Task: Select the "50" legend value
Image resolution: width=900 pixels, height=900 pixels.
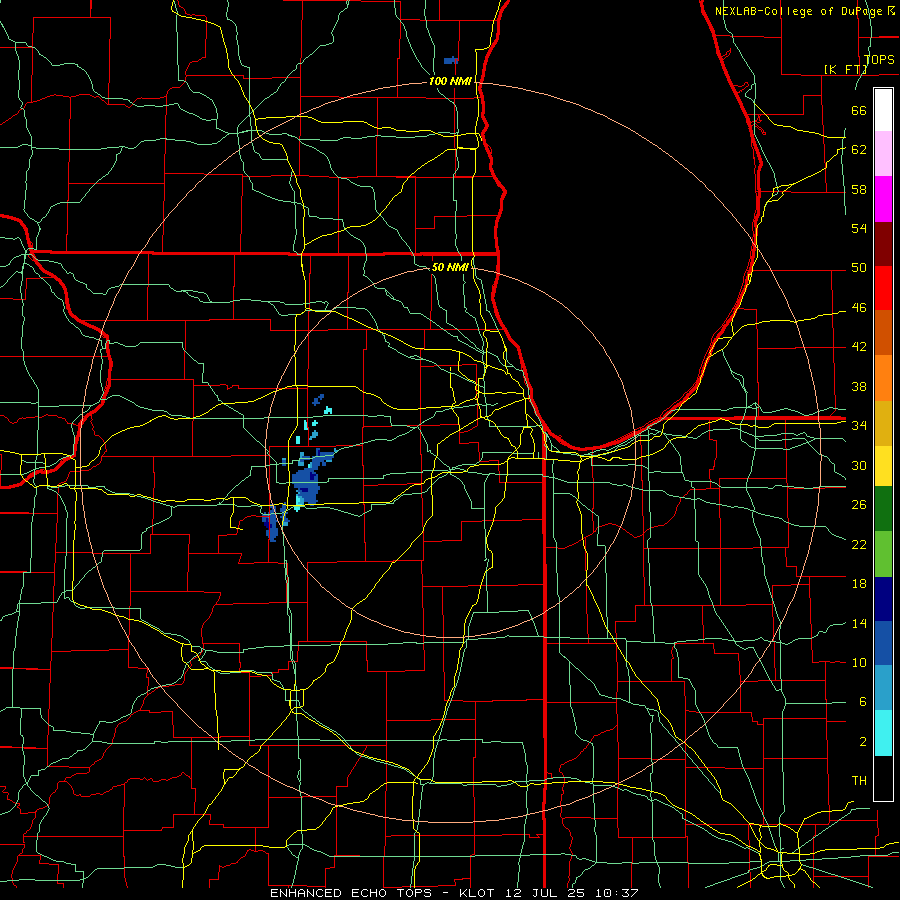Action: click(x=859, y=268)
